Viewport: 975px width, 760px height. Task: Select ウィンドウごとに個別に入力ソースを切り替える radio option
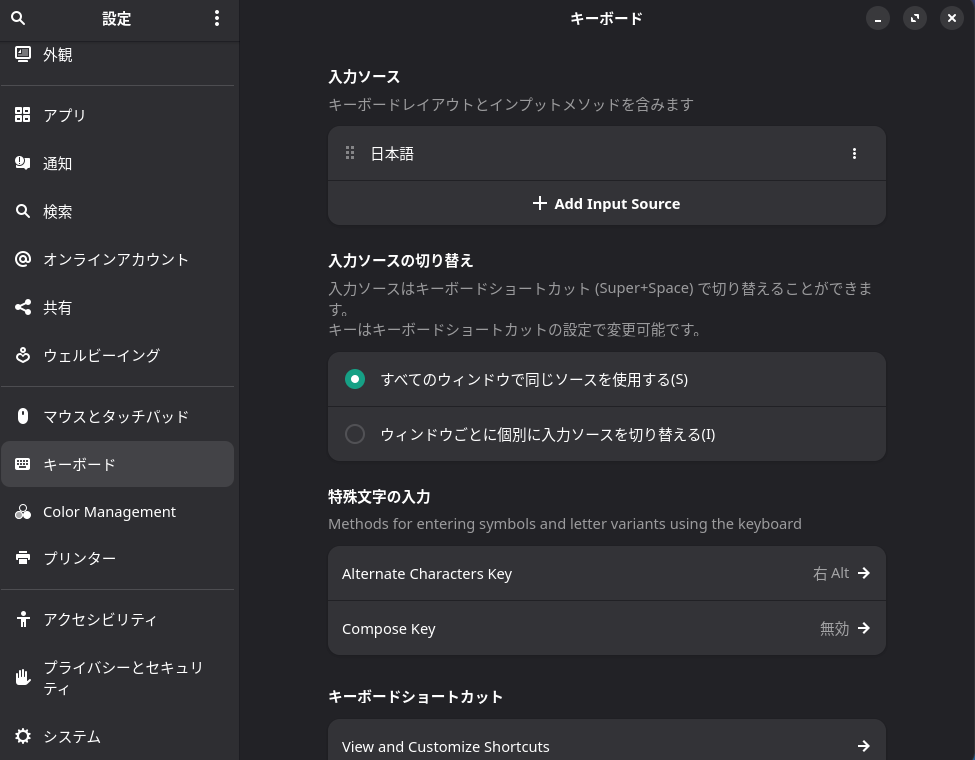[x=355, y=434]
